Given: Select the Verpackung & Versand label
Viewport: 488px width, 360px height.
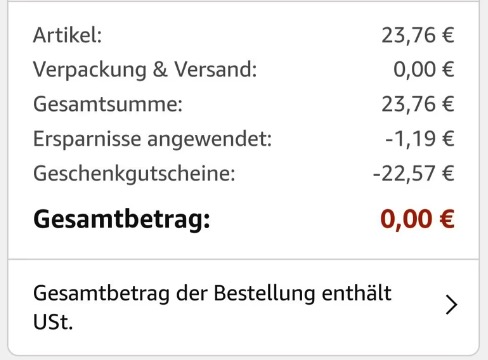Looking at the screenshot, I should (x=145, y=70).
